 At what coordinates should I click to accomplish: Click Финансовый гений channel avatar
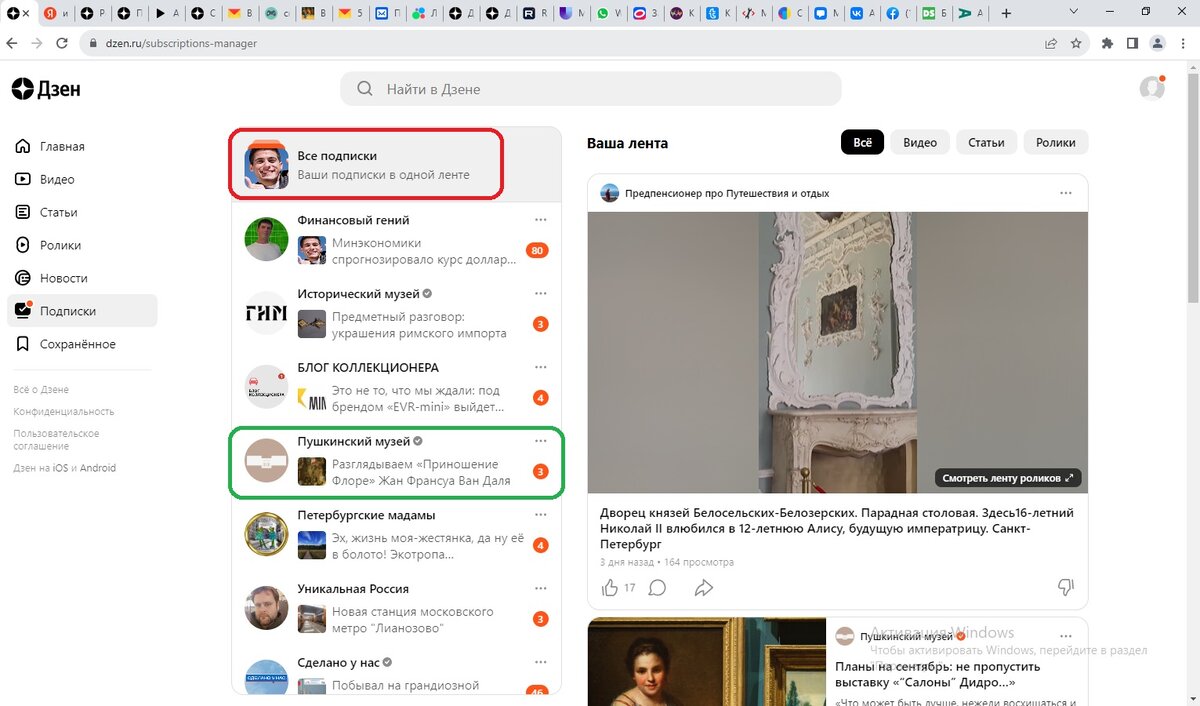pyautogui.click(x=267, y=240)
